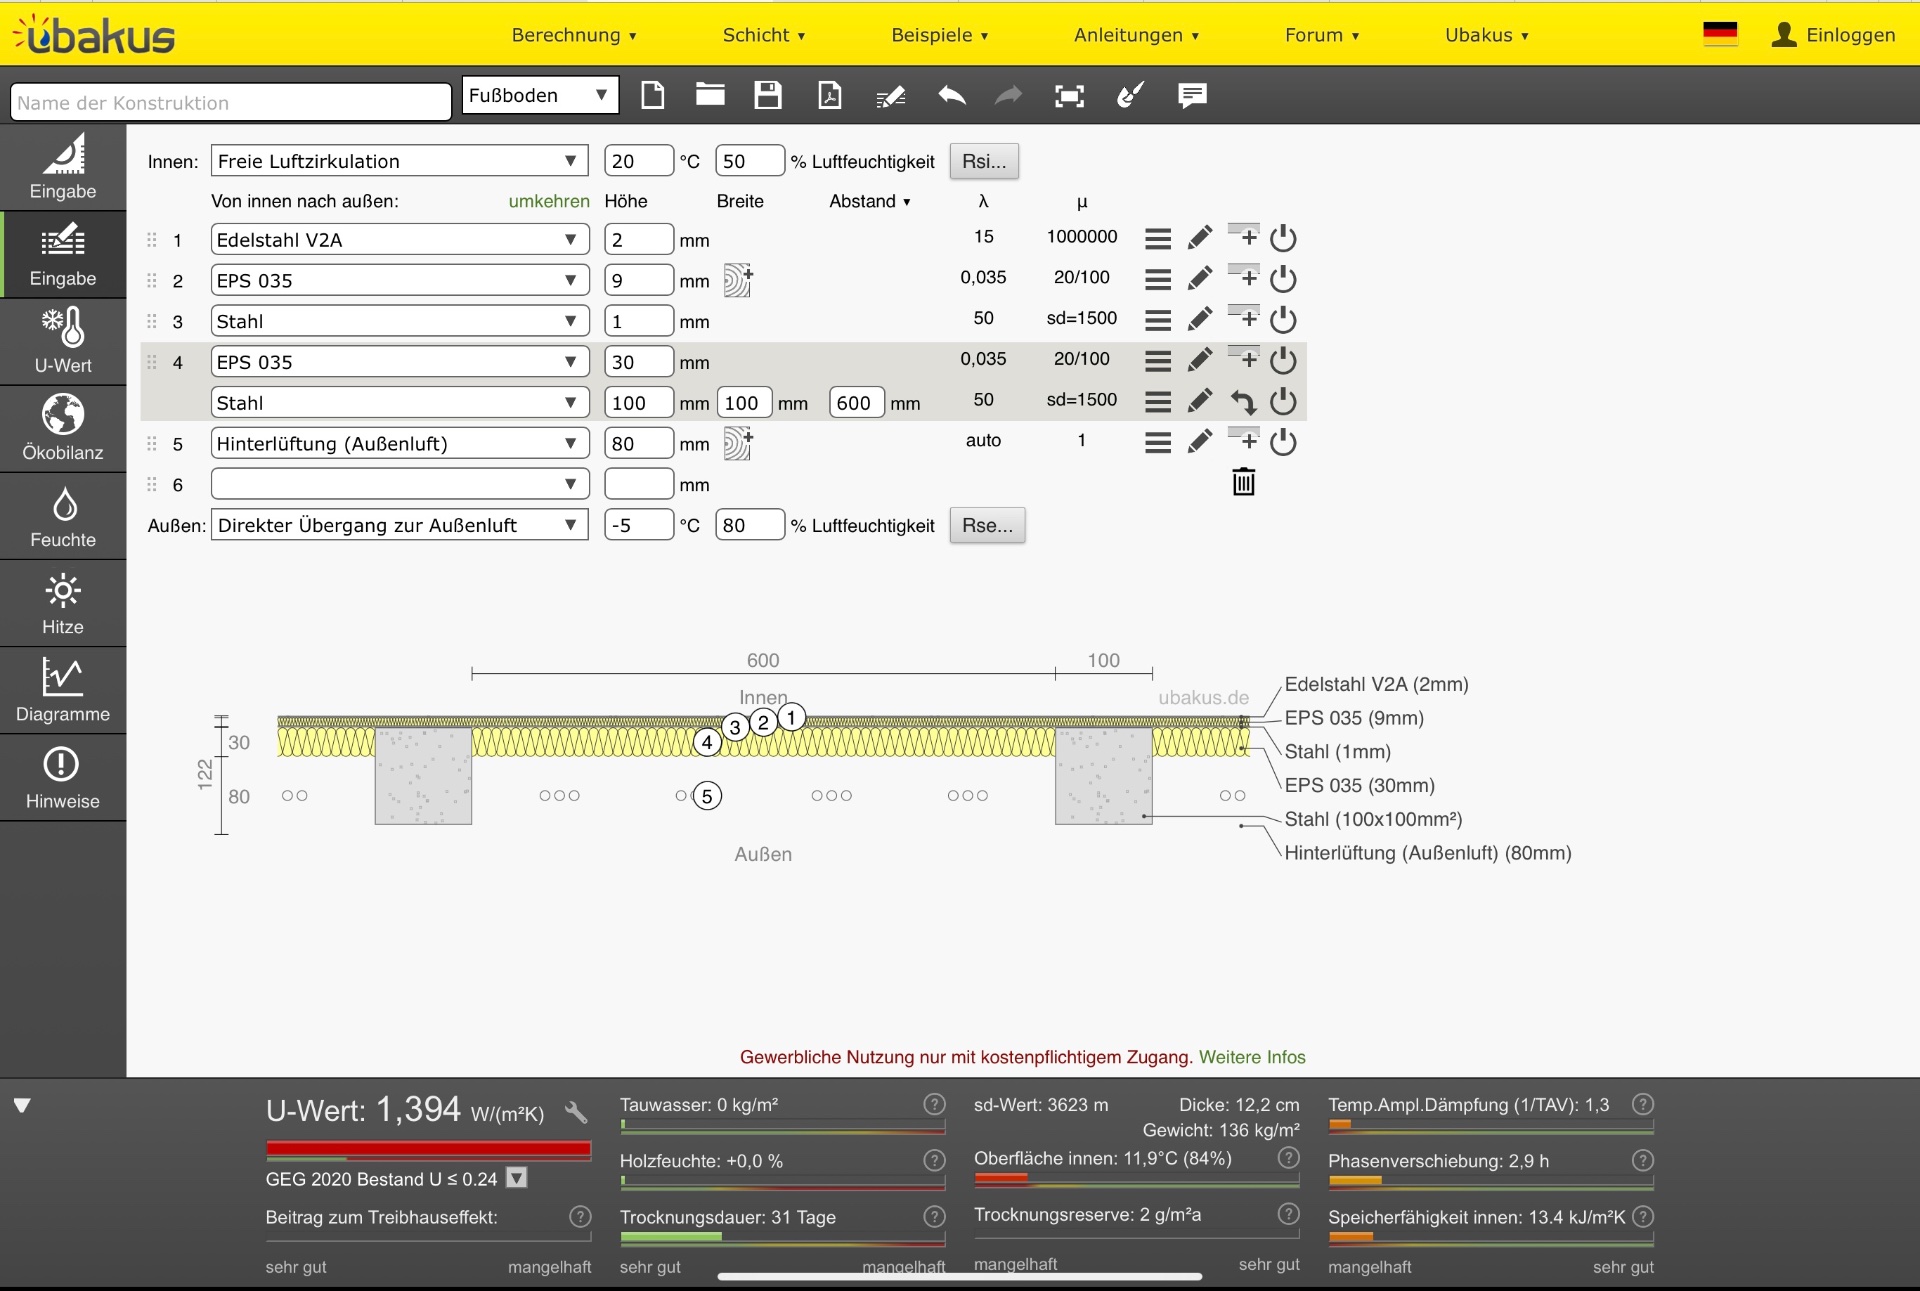The width and height of the screenshot is (1920, 1291).
Task: Toggle power button for Edelstahl V2A layer
Action: pyautogui.click(x=1283, y=238)
